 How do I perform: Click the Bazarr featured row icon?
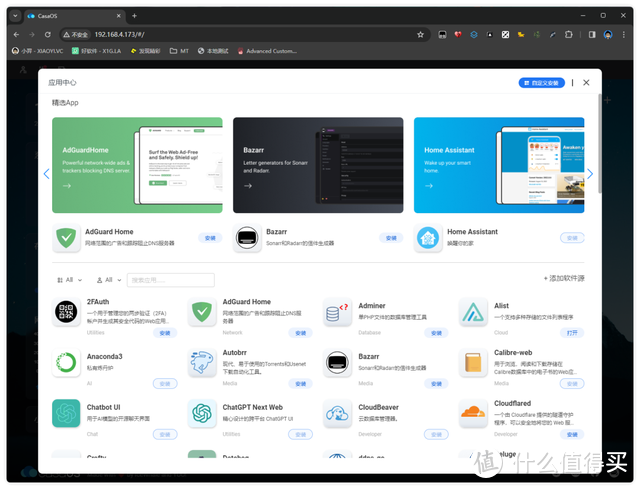247,238
